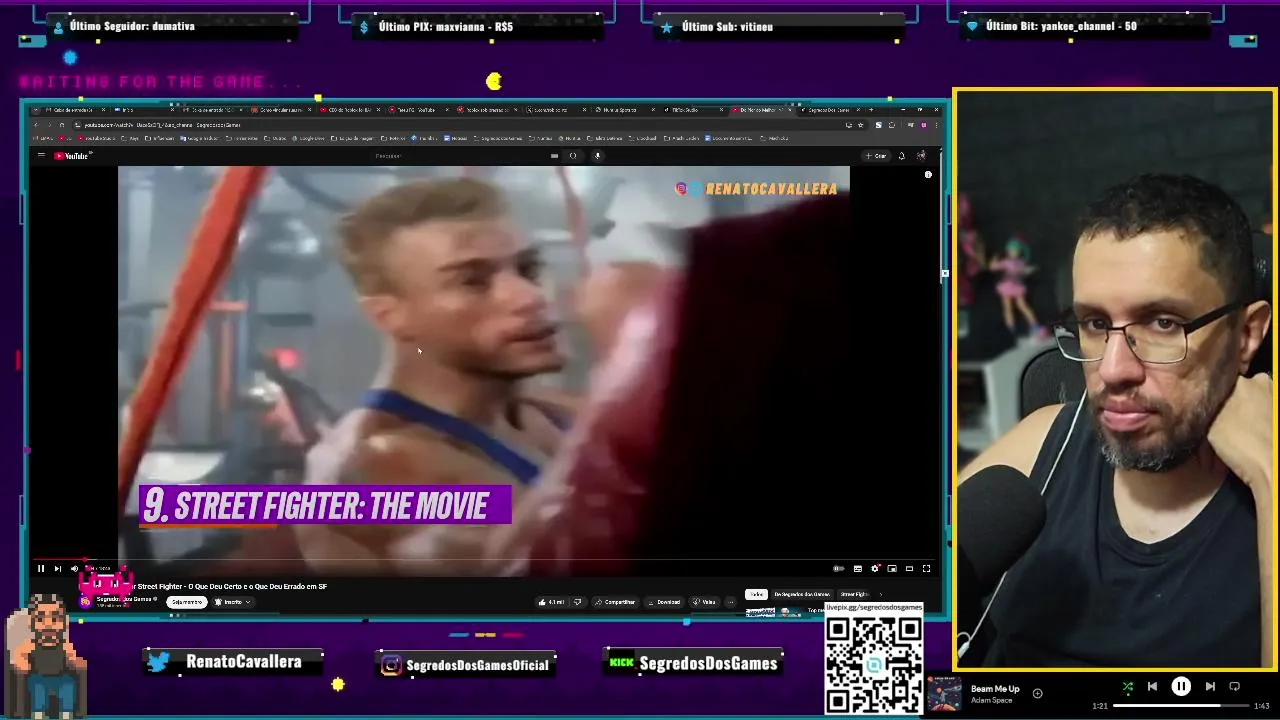1280x720 pixels.
Task: Open more actions ellipsis under video
Action: pyautogui.click(x=731, y=602)
